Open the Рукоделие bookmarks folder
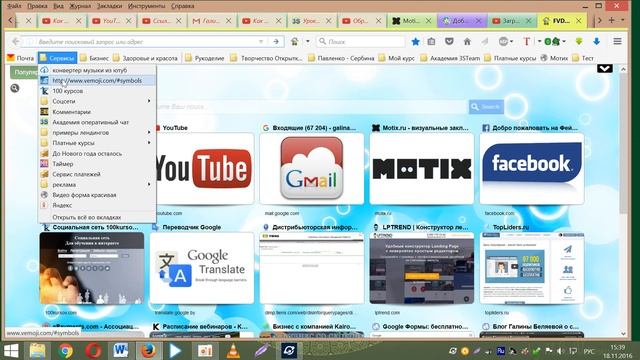Image resolution: width=640 pixels, height=360 pixels. point(204,58)
